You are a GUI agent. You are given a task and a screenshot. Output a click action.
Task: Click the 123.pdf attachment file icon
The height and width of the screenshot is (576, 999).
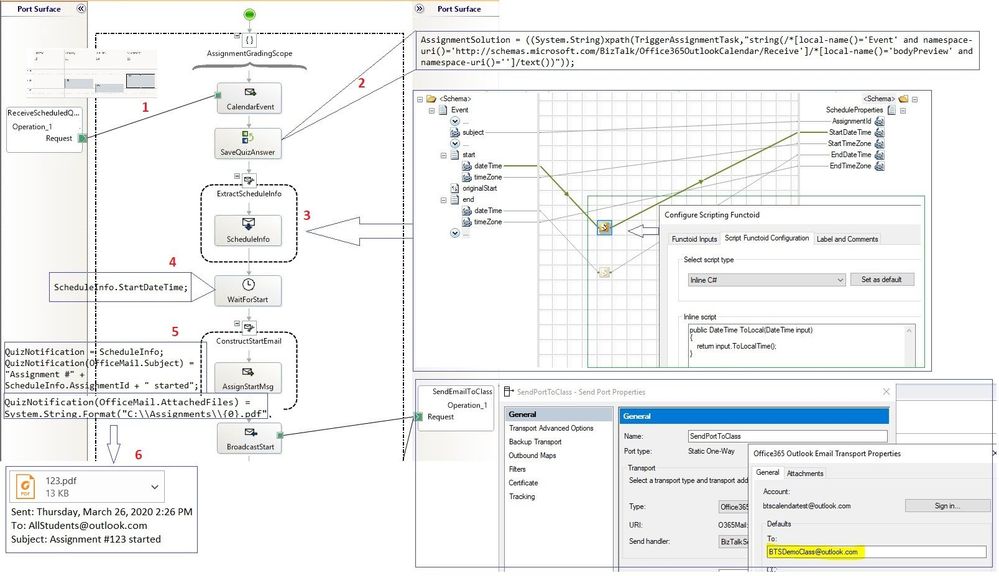click(x=25, y=487)
